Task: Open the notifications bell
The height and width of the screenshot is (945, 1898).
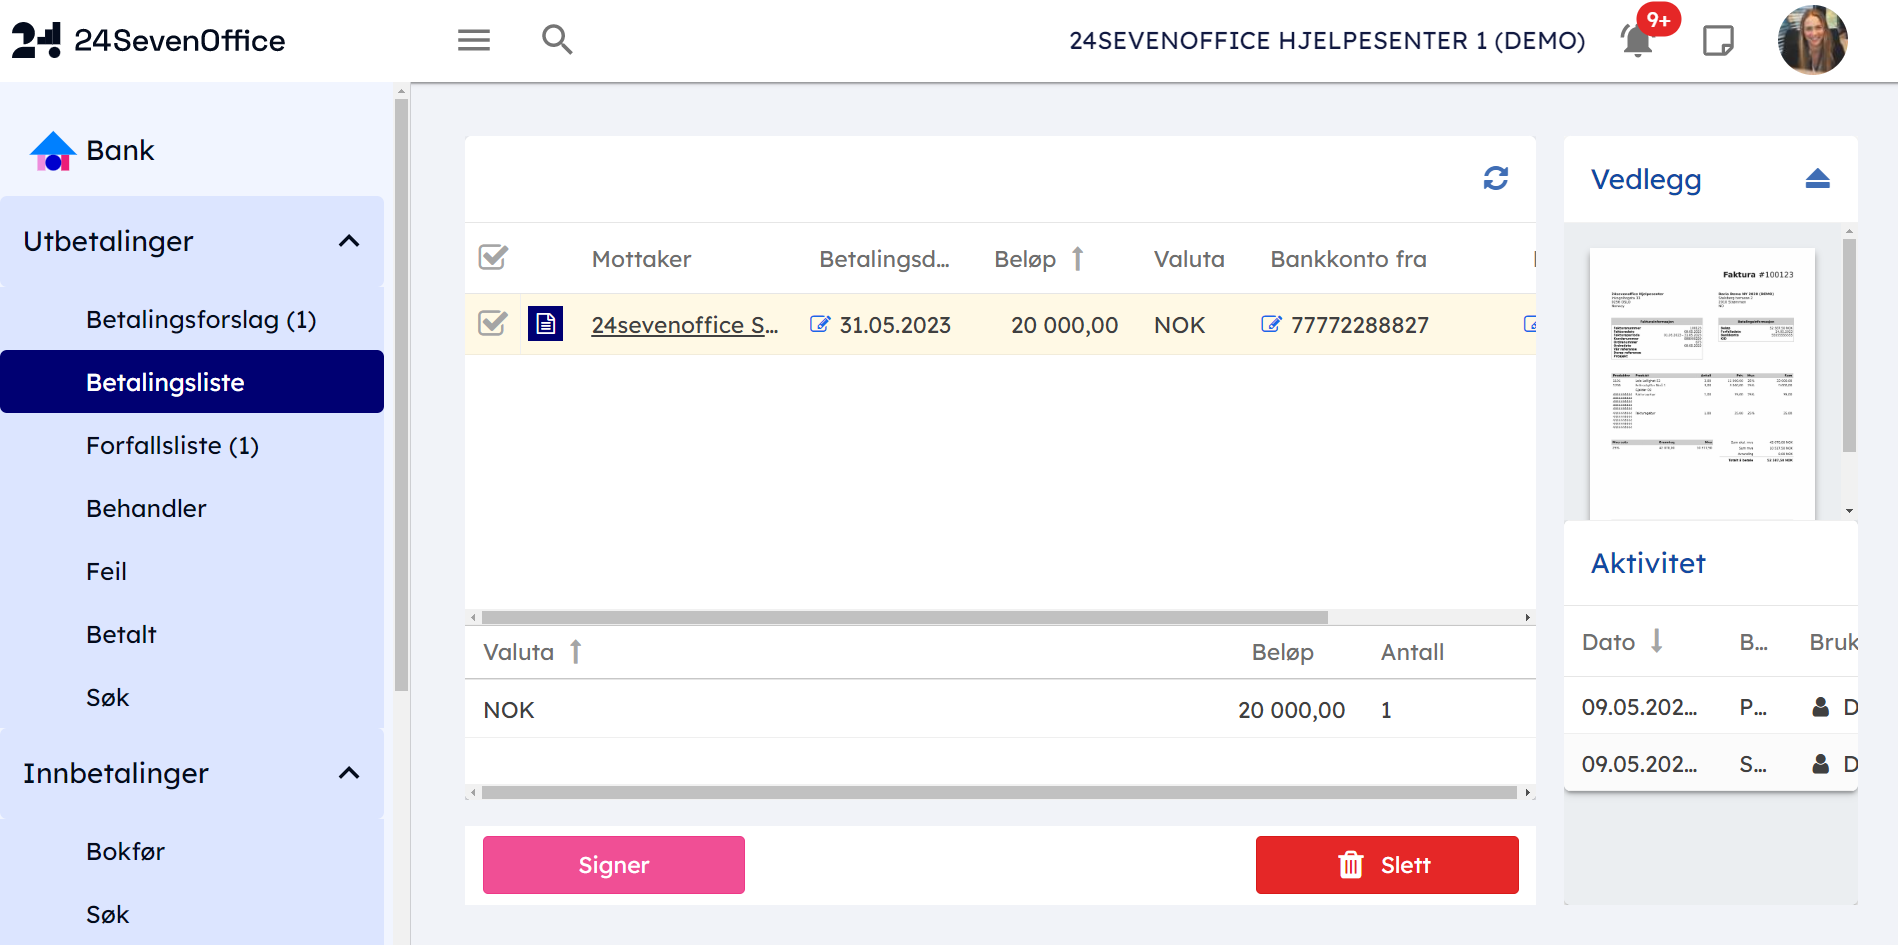Action: tap(1637, 41)
